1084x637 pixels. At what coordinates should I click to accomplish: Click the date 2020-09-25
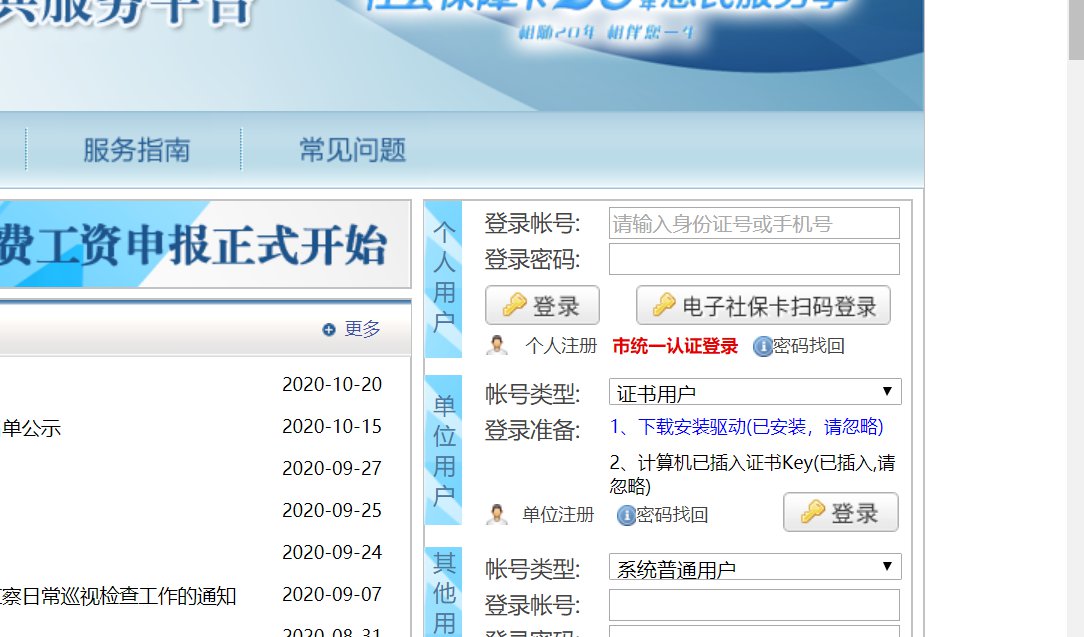click(332, 510)
